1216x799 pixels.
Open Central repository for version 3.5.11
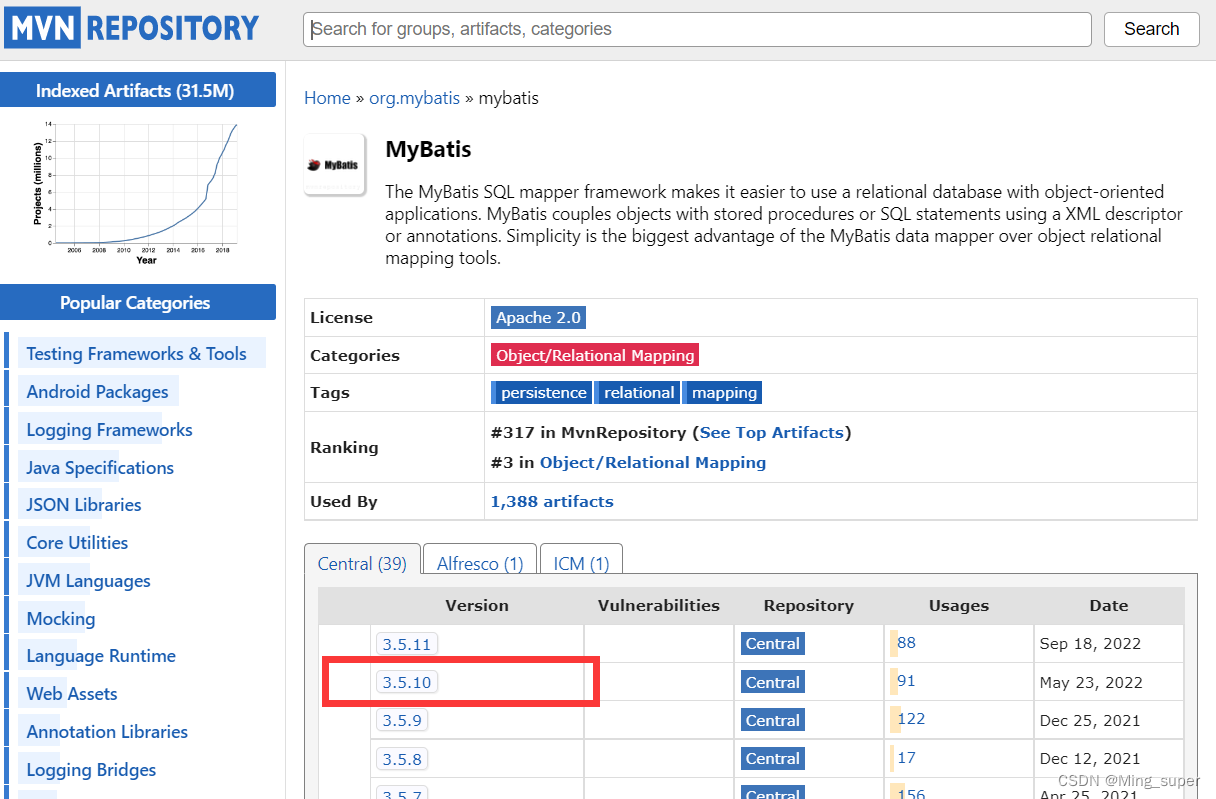(773, 644)
